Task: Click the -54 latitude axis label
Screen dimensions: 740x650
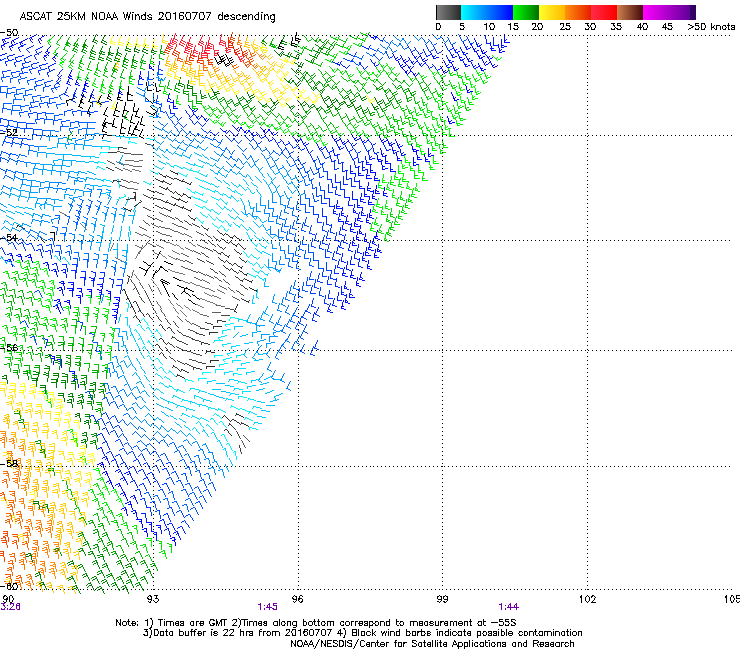Action: point(9,237)
